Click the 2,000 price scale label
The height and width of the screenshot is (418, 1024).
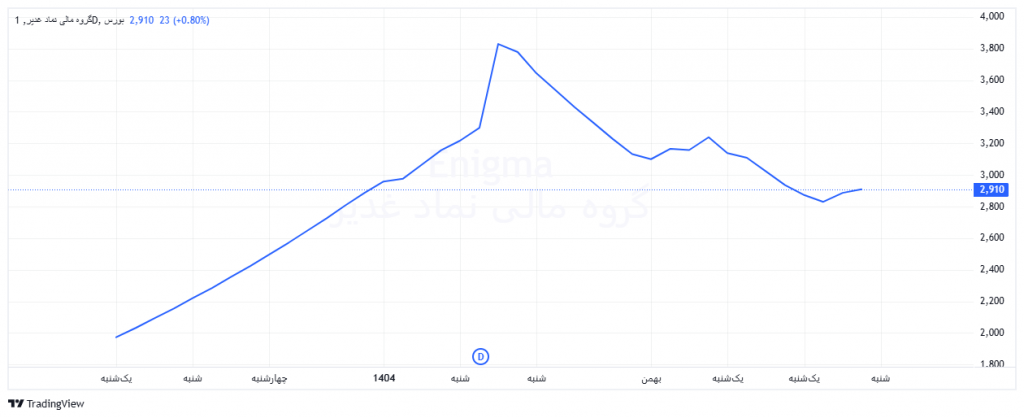991,333
